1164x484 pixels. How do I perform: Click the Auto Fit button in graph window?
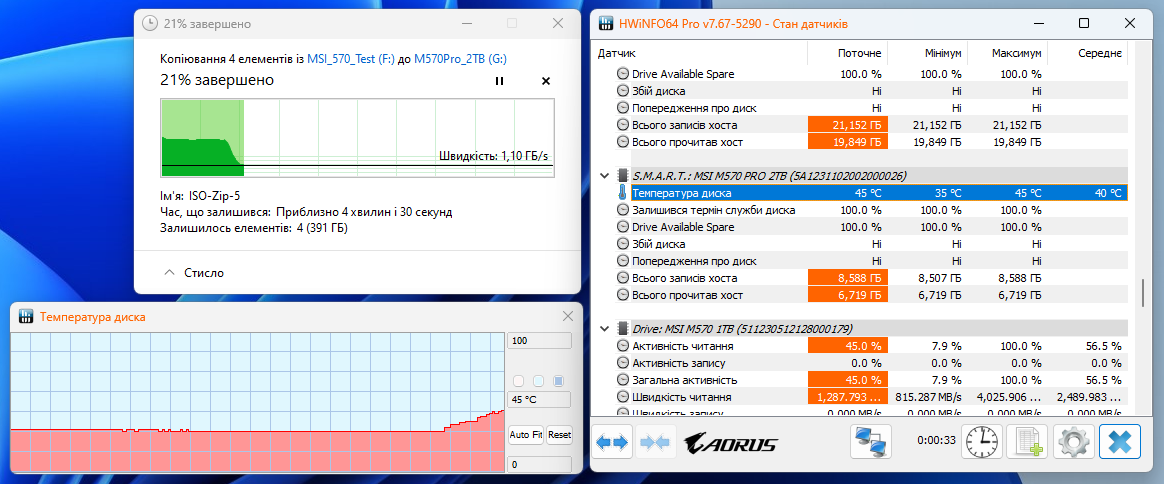[x=526, y=435]
